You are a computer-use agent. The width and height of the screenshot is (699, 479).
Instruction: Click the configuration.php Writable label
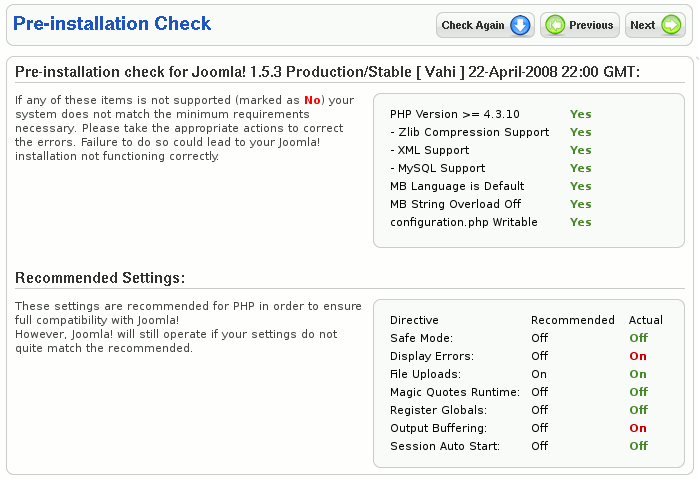[464, 222]
